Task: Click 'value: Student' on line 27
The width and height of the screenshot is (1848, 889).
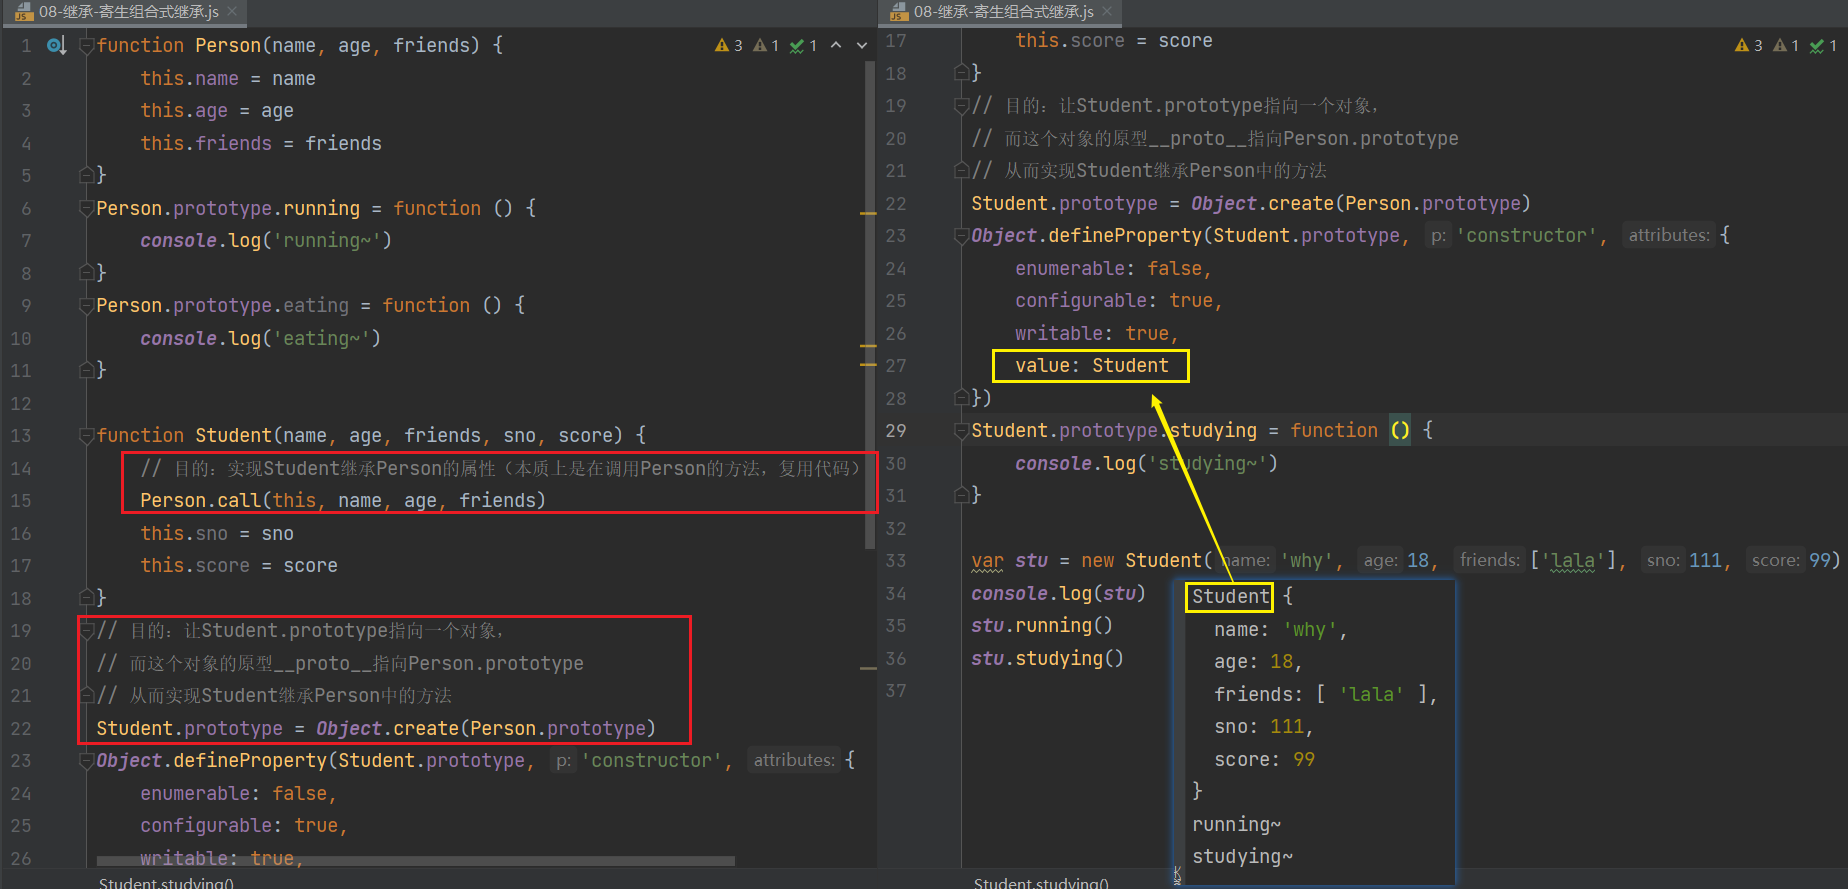Action: tap(1092, 365)
